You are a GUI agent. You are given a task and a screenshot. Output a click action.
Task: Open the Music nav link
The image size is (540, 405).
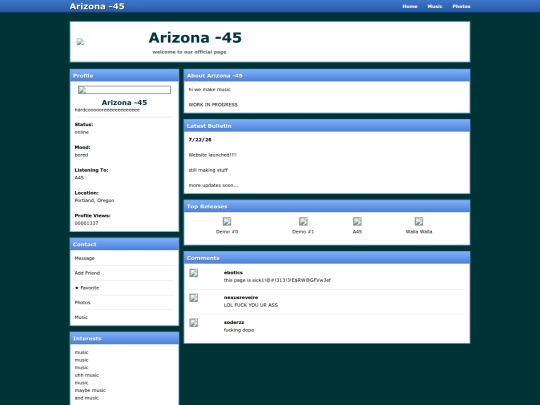click(435, 6)
